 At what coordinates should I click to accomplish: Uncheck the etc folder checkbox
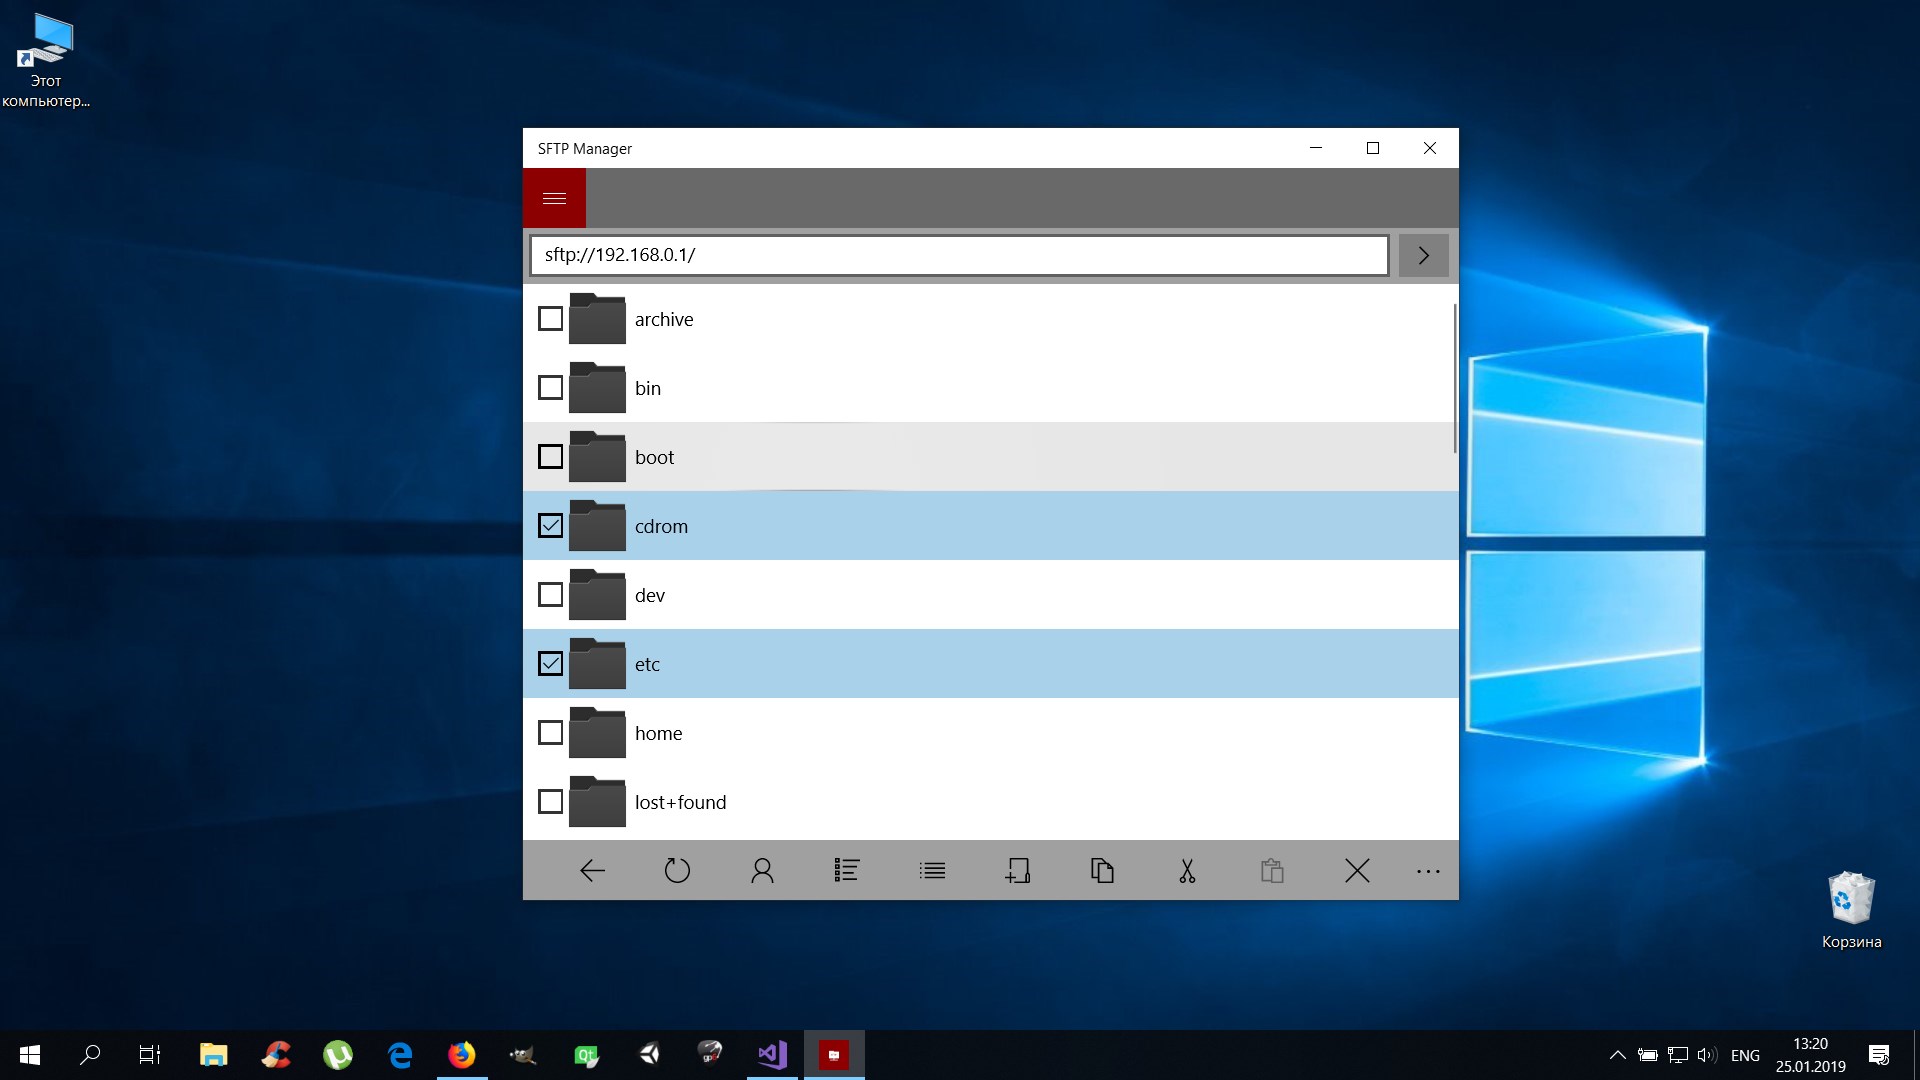pos(550,664)
